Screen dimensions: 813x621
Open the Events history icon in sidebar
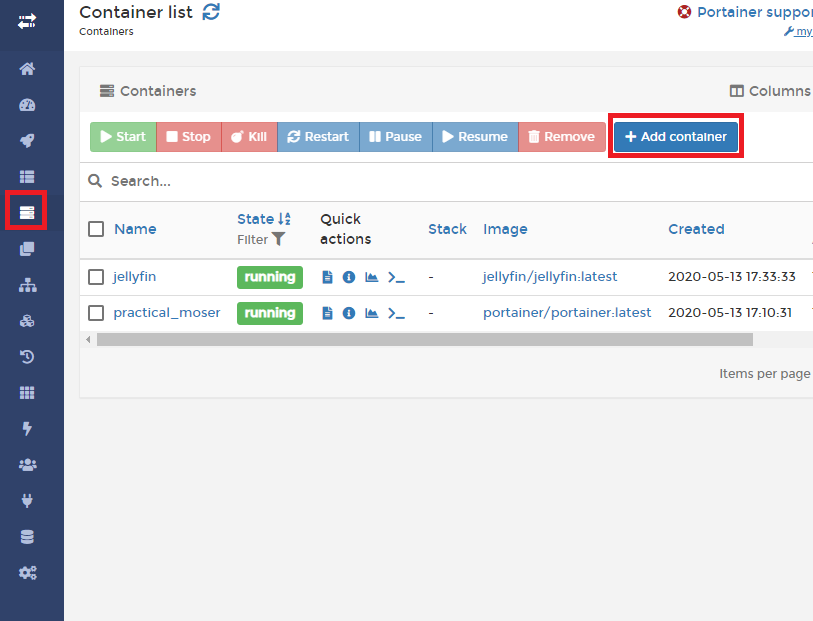pos(27,357)
